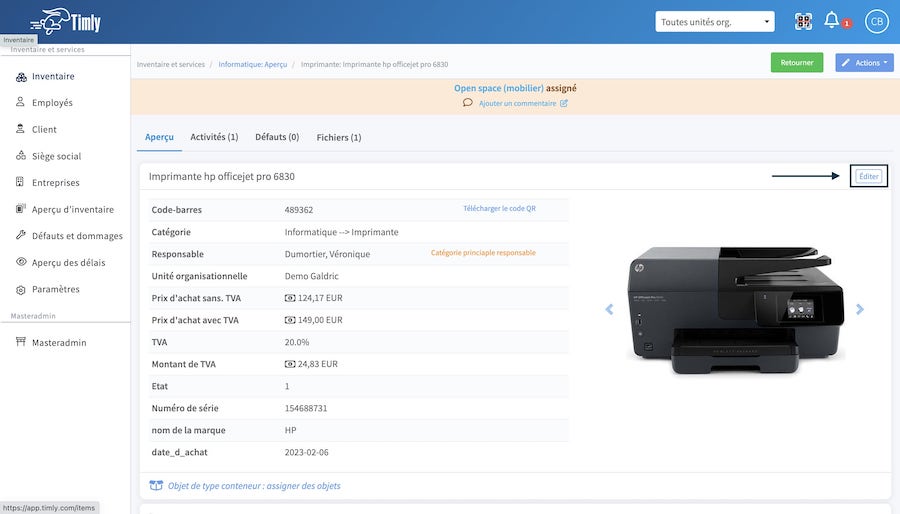The width and height of the screenshot is (900, 514).
Task: Click the money icon beside 24,83 EUR
Action: [x=290, y=364]
